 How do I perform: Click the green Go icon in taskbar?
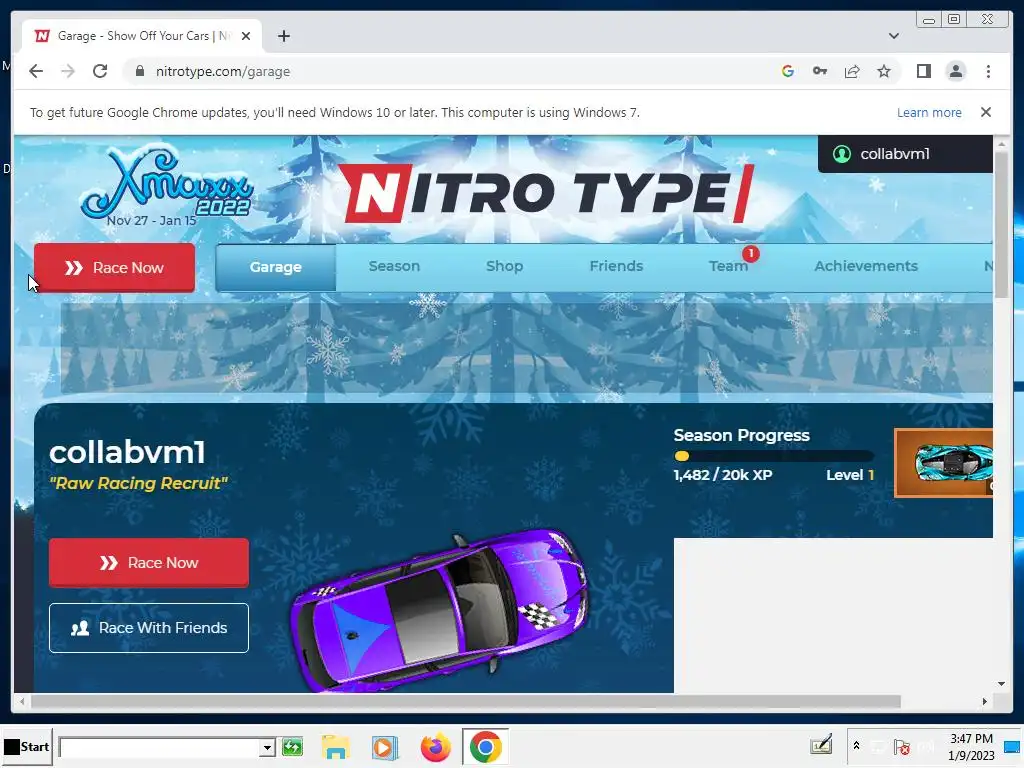click(x=292, y=746)
